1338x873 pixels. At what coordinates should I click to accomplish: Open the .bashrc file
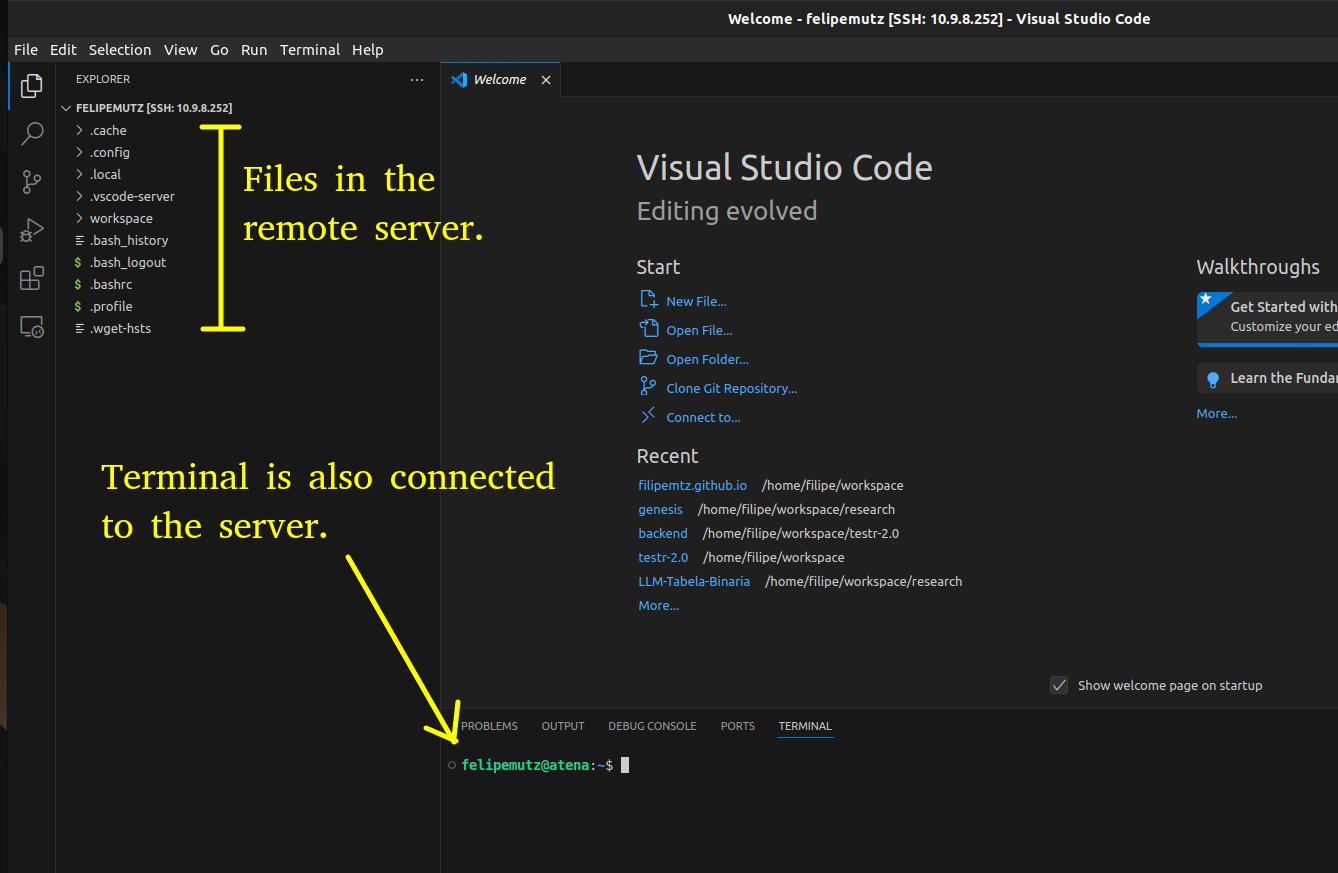click(x=111, y=284)
